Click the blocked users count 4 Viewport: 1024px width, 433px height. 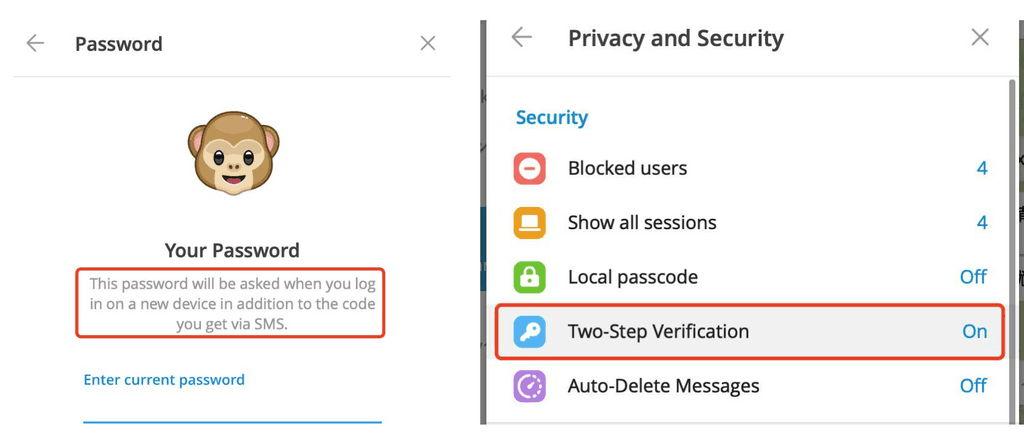click(982, 168)
